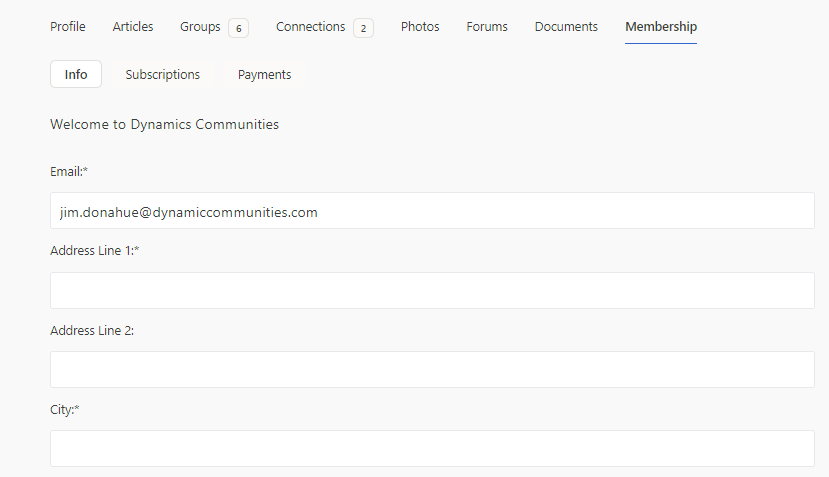Click the Welcome to Dynamics Communities heading
Image resolution: width=829 pixels, height=477 pixels.
164,124
